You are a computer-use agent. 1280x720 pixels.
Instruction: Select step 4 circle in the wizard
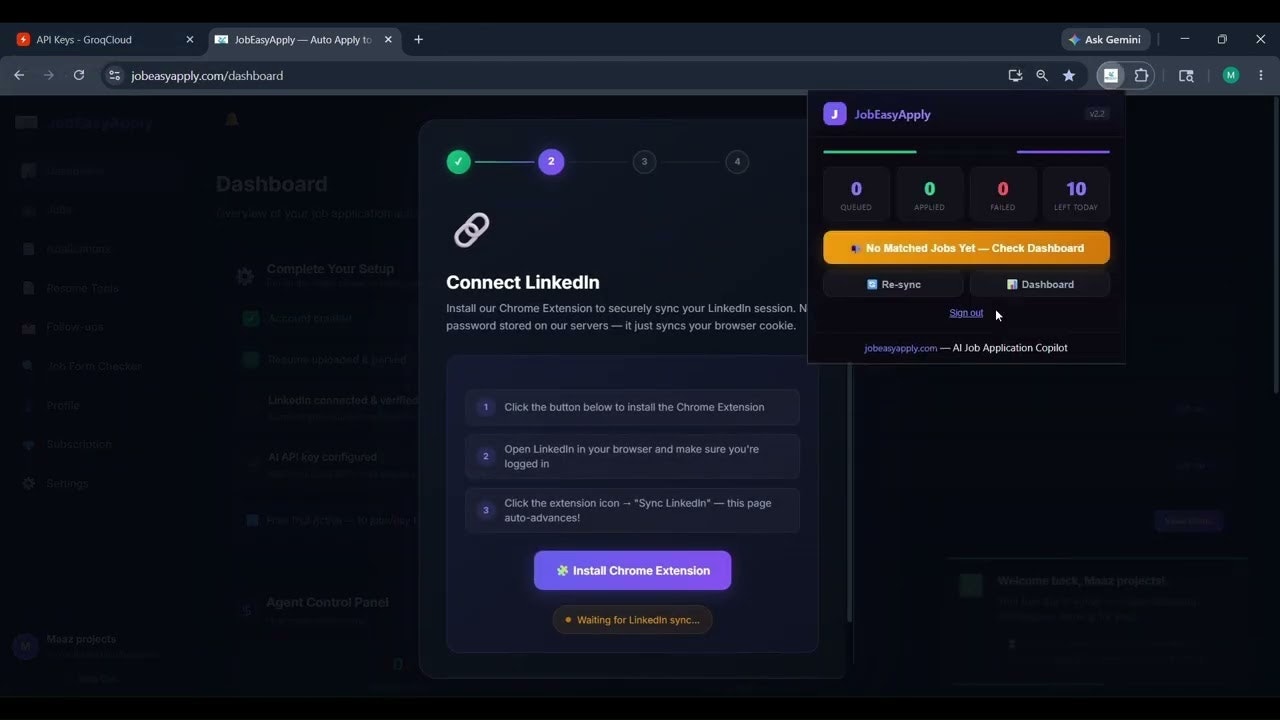click(x=737, y=161)
